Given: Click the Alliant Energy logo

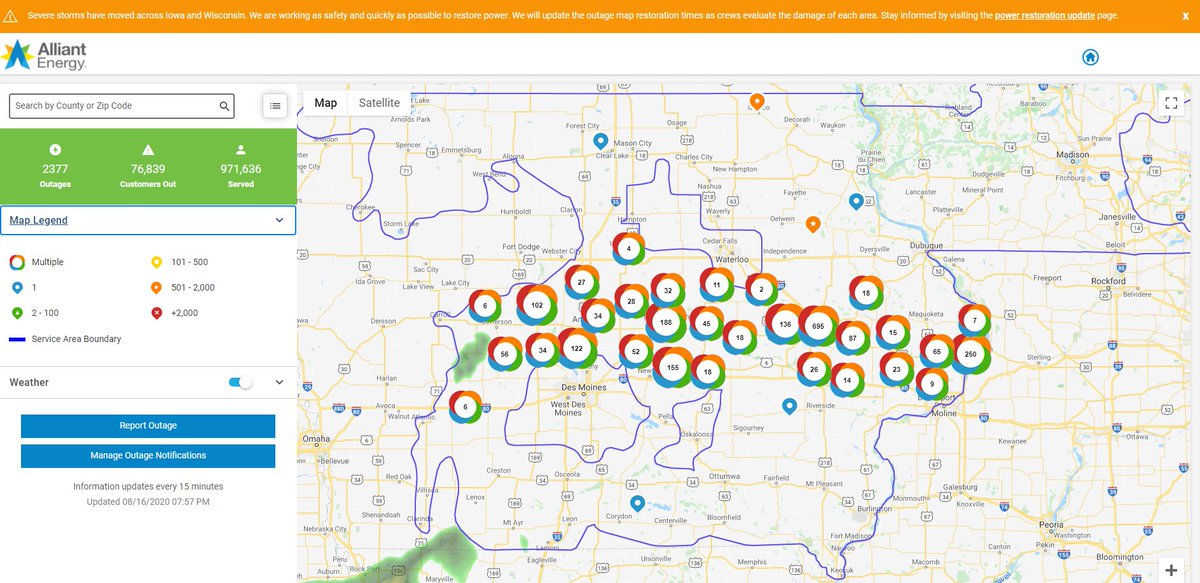Looking at the screenshot, I should [x=46, y=55].
